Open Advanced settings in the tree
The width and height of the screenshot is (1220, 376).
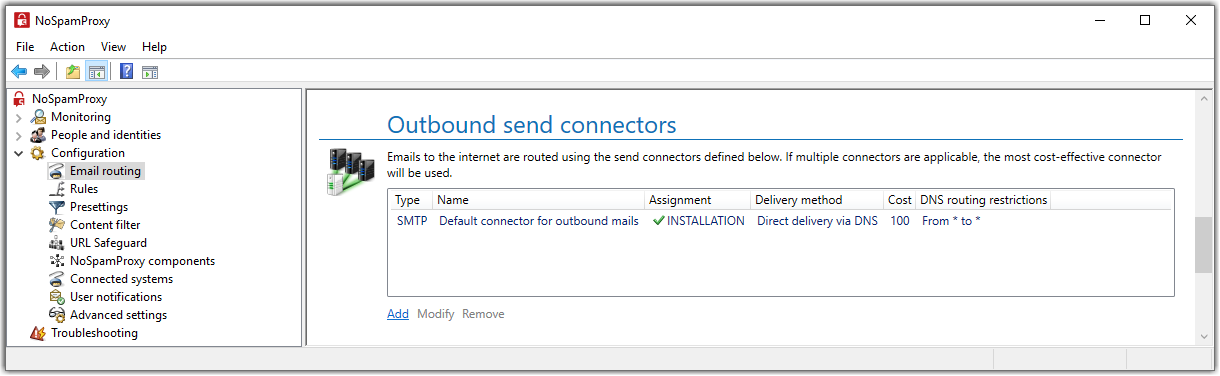(118, 315)
